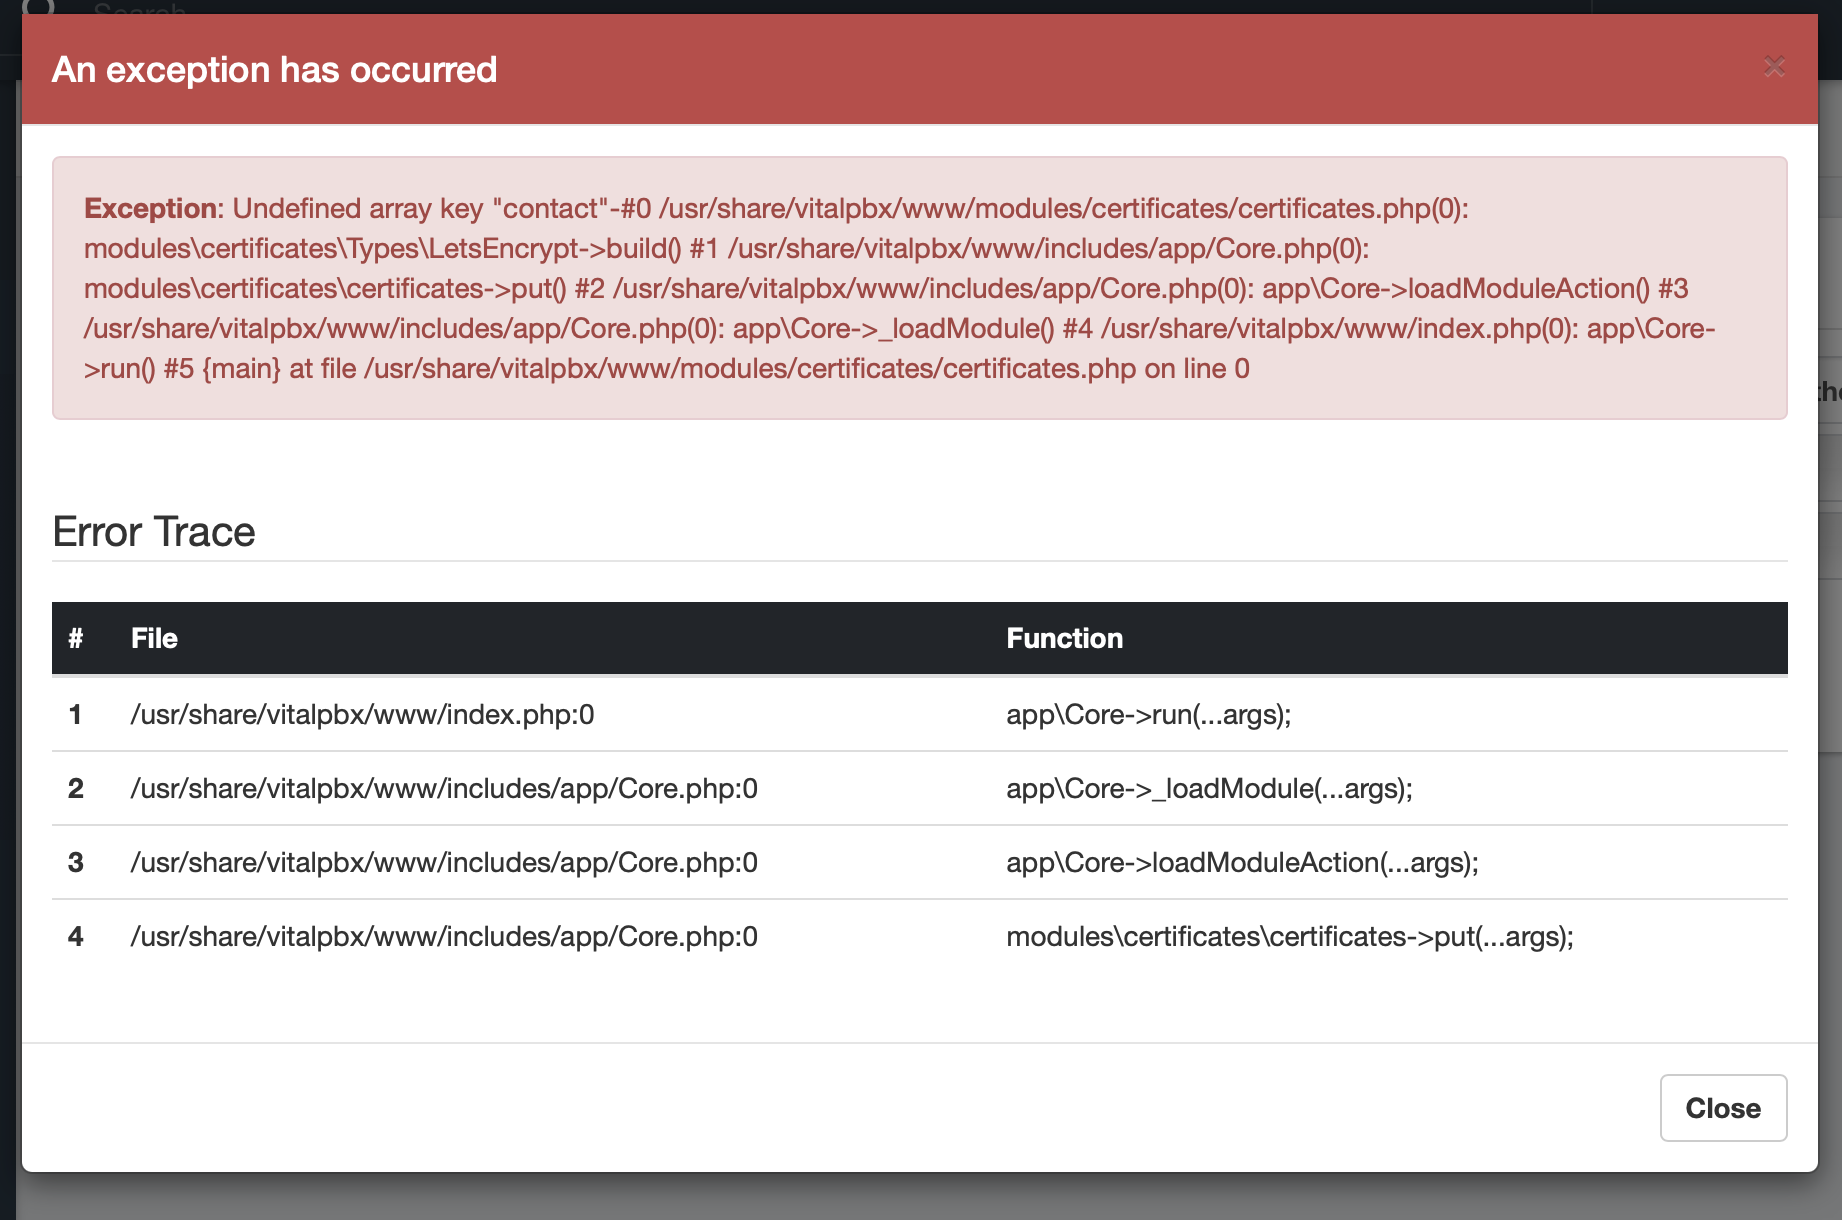Screen dimensions: 1842x1220
Task: Click the magnifier search icon behind the dialog
Action: click(38, 7)
